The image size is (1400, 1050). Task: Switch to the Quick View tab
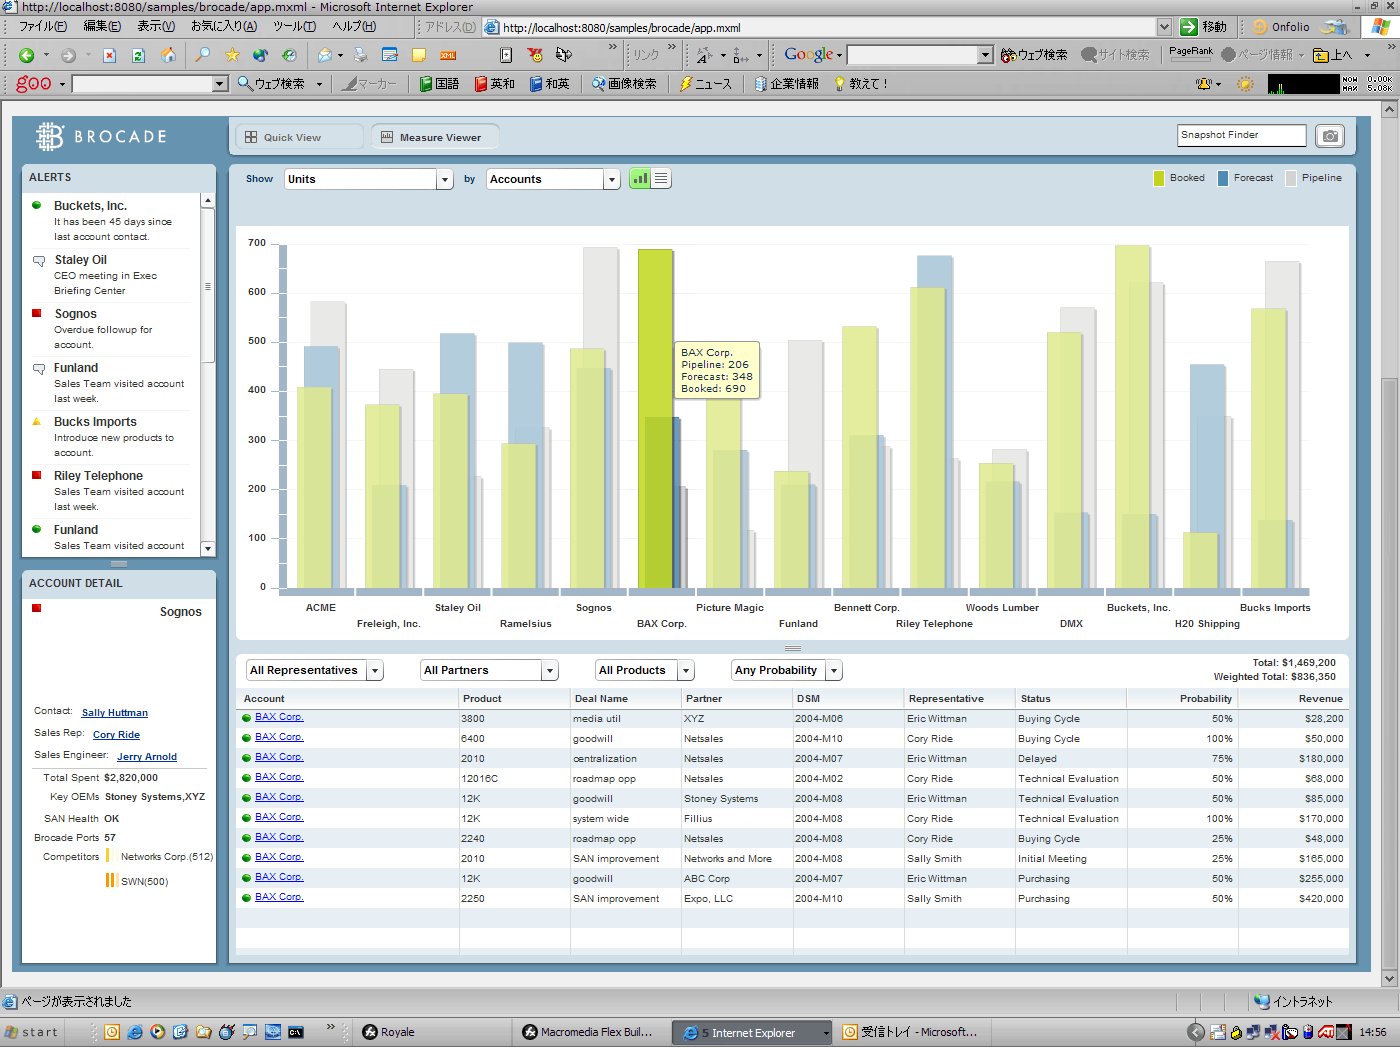tap(299, 137)
